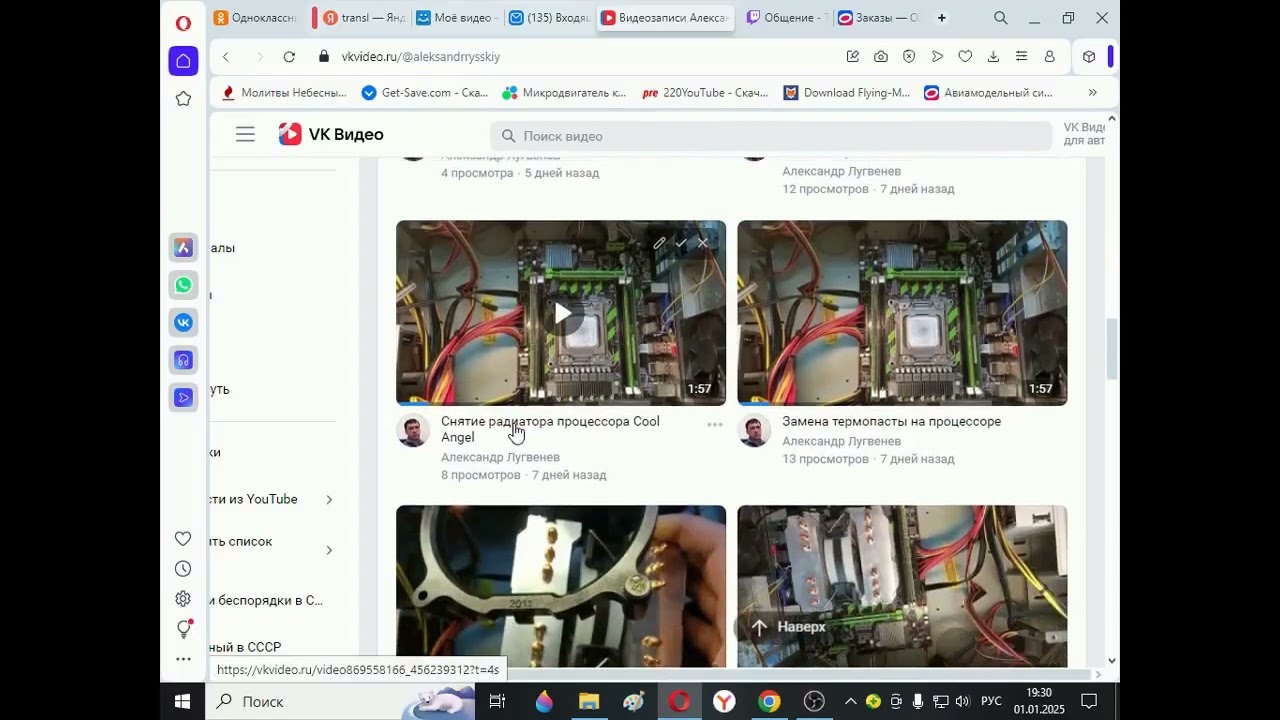Click the Поиск видео search field

pyautogui.click(x=770, y=136)
